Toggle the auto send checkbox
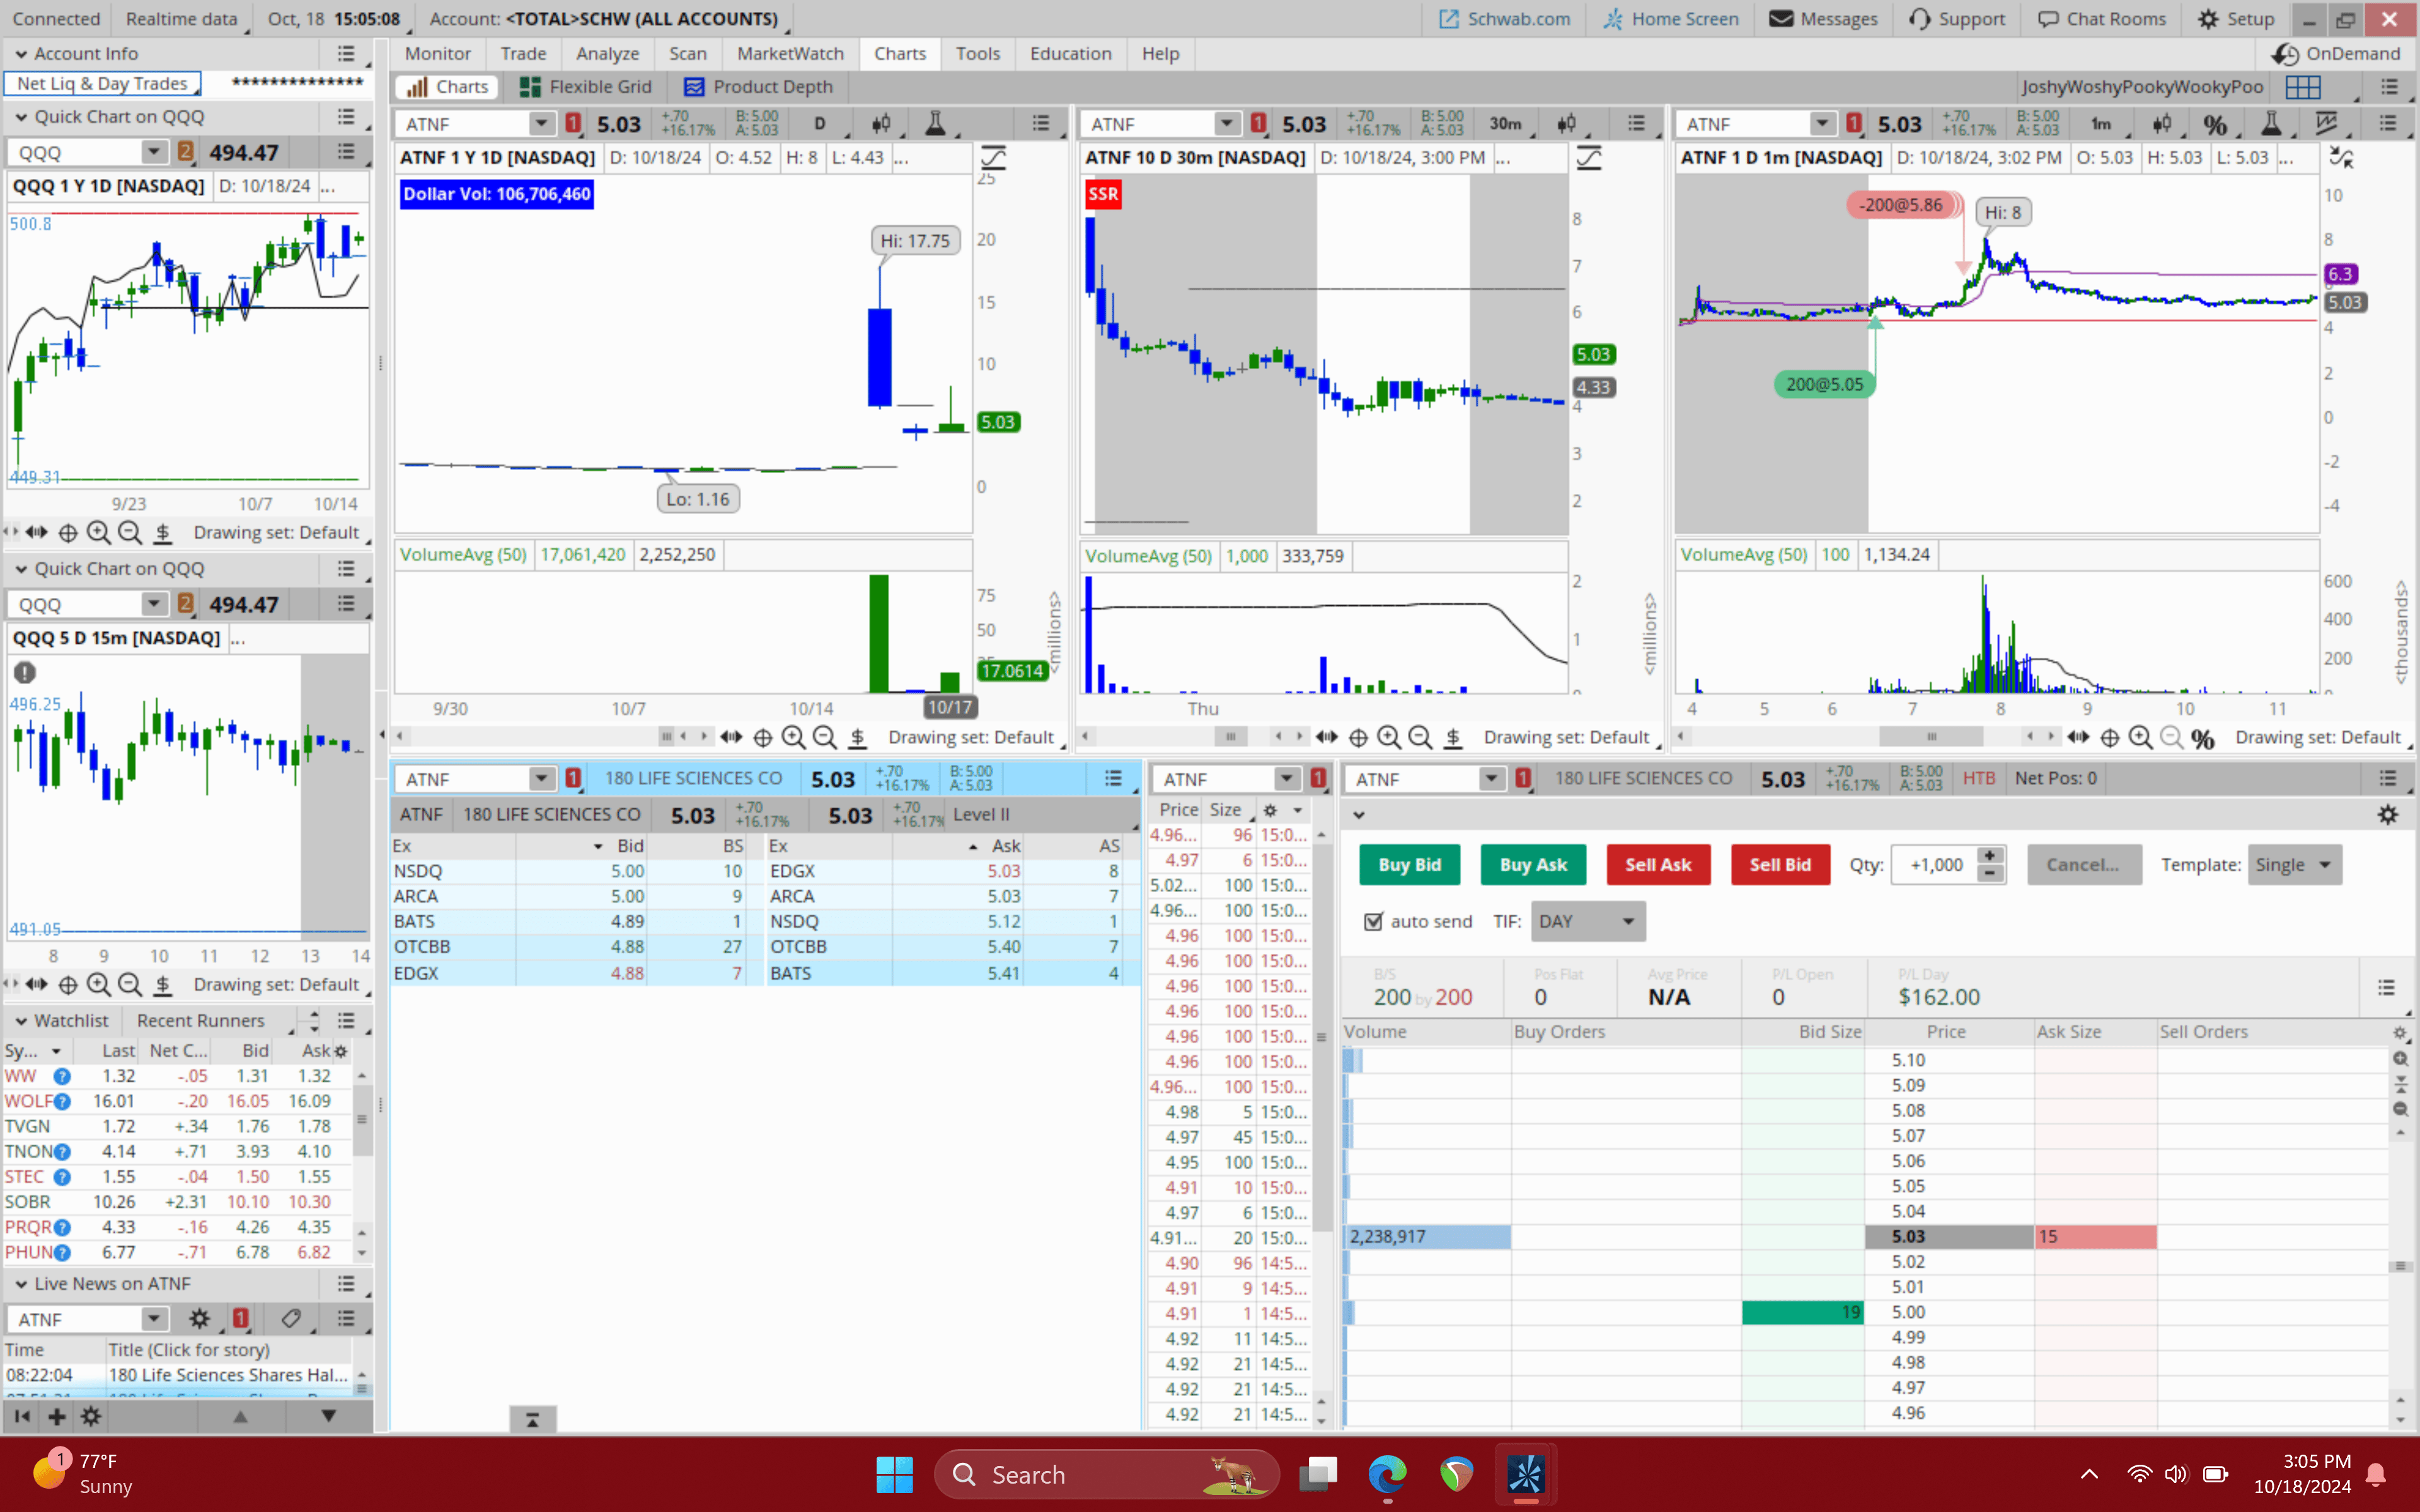The height and width of the screenshot is (1512, 2420). [x=1374, y=921]
